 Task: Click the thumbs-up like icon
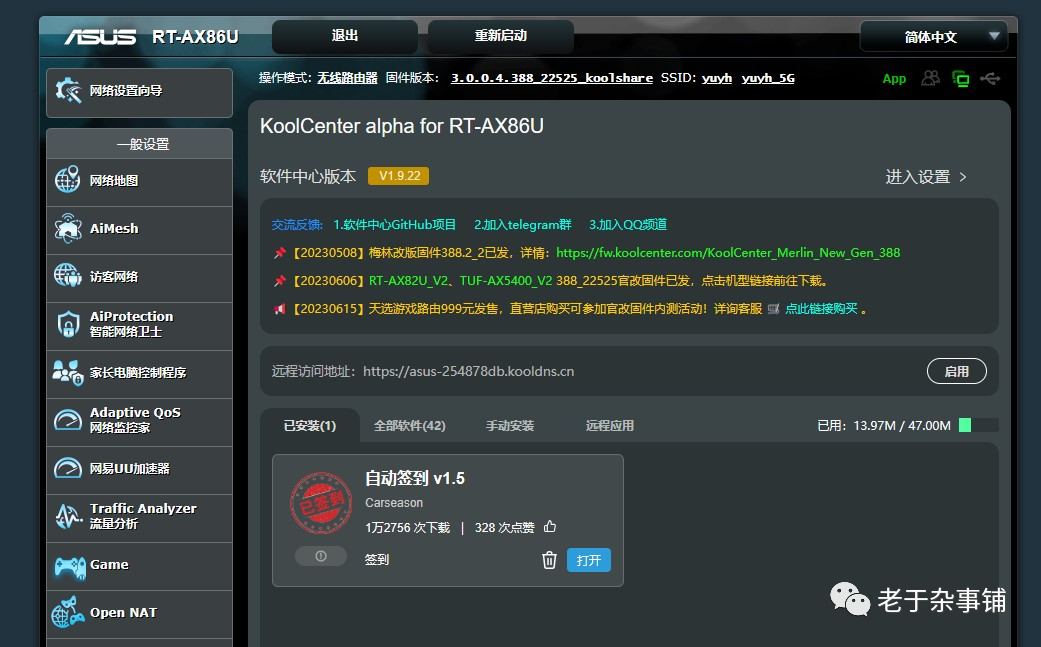point(550,527)
